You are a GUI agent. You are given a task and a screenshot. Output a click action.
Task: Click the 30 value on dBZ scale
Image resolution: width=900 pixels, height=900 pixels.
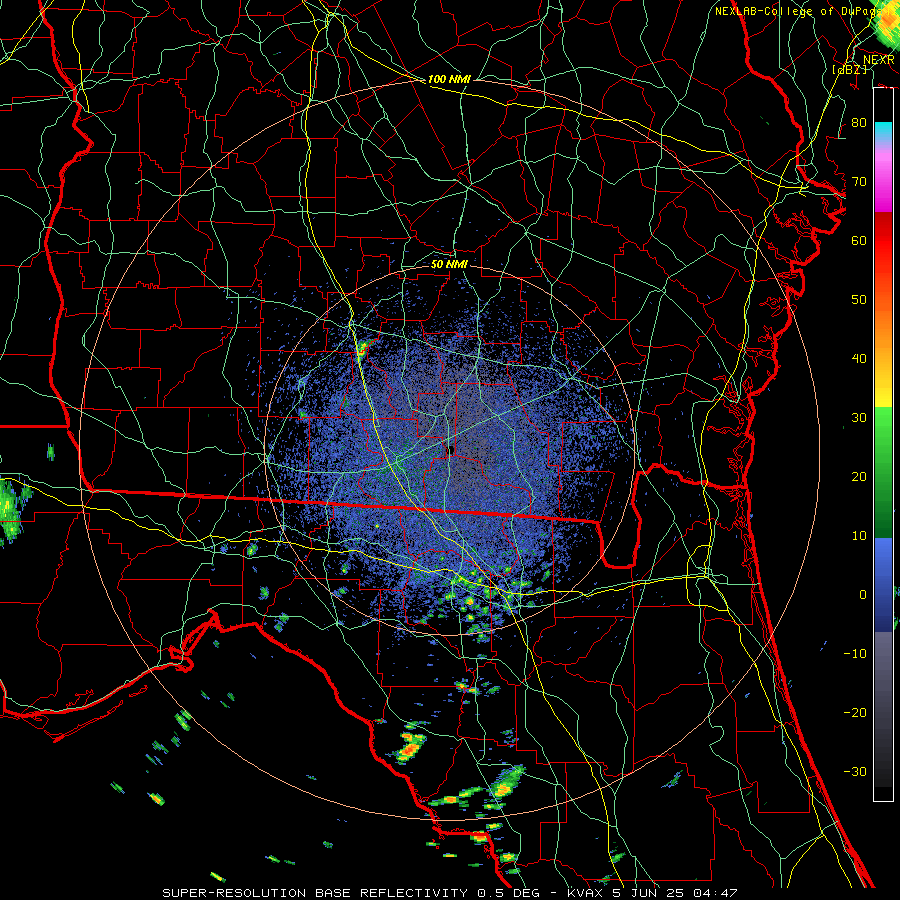point(859,418)
